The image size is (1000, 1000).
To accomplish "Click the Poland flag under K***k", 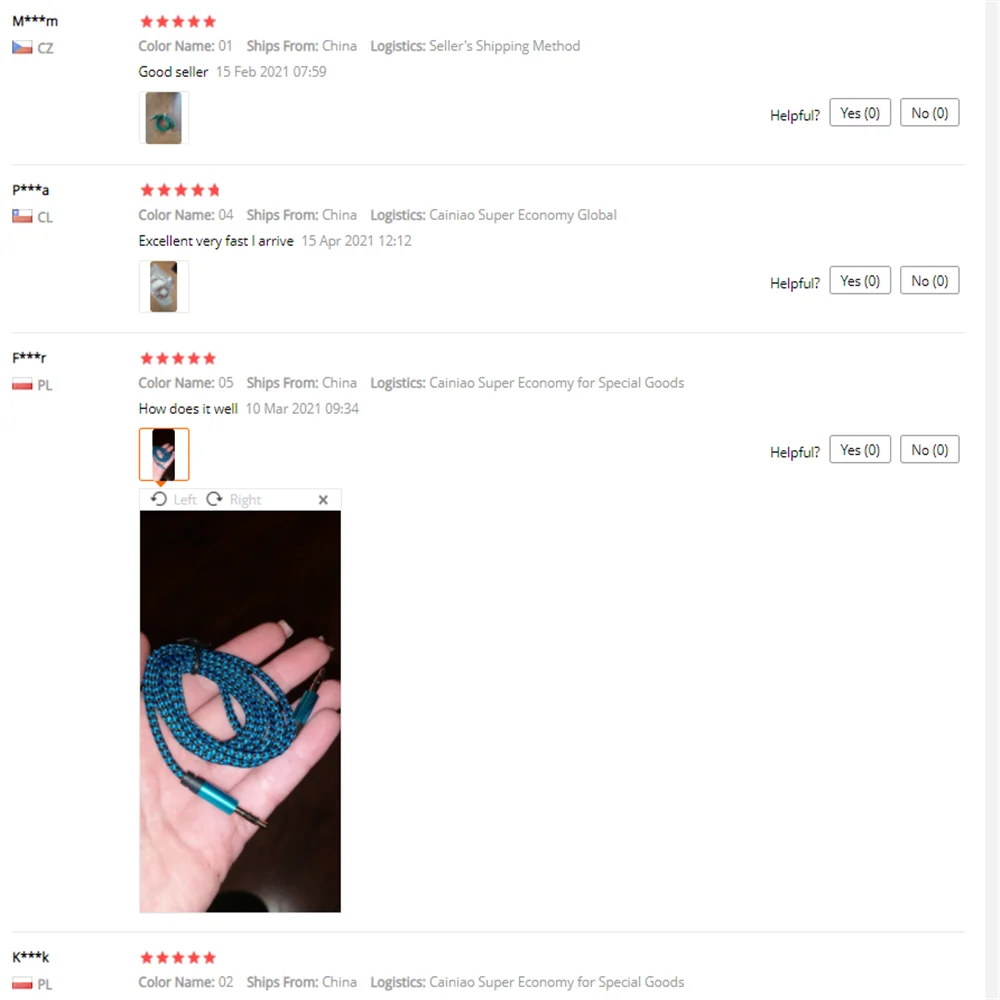I will coord(22,983).
